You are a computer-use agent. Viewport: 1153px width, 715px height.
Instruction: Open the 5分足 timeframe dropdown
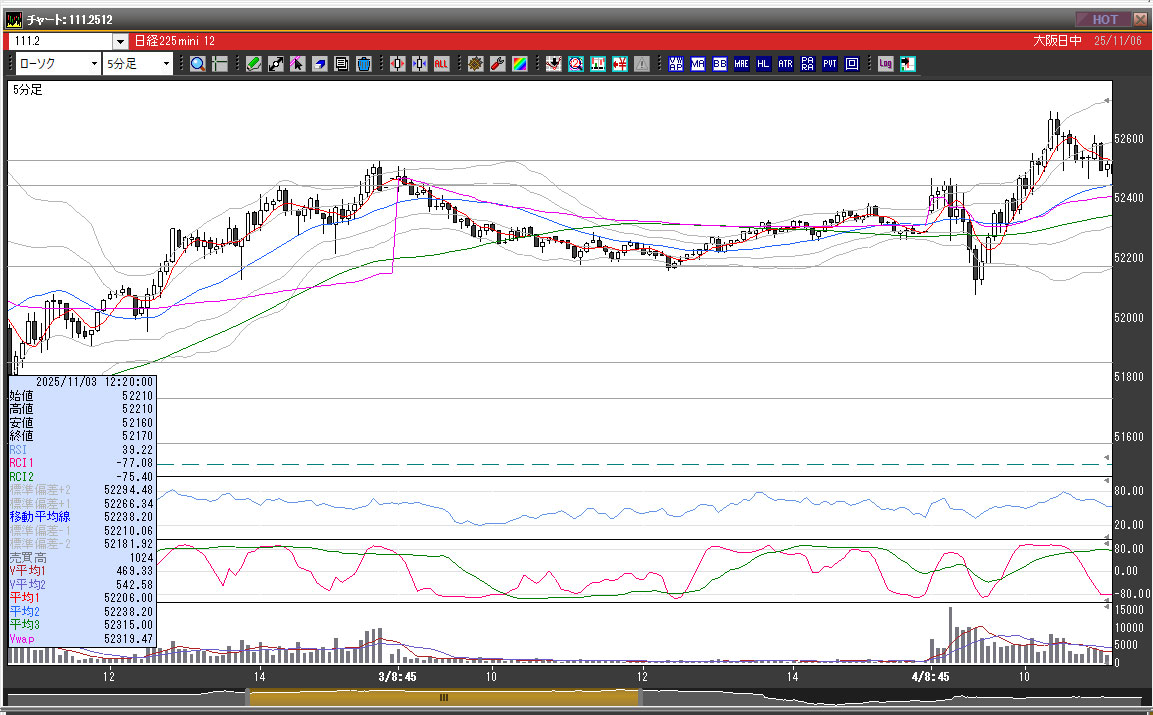coord(139,64)
